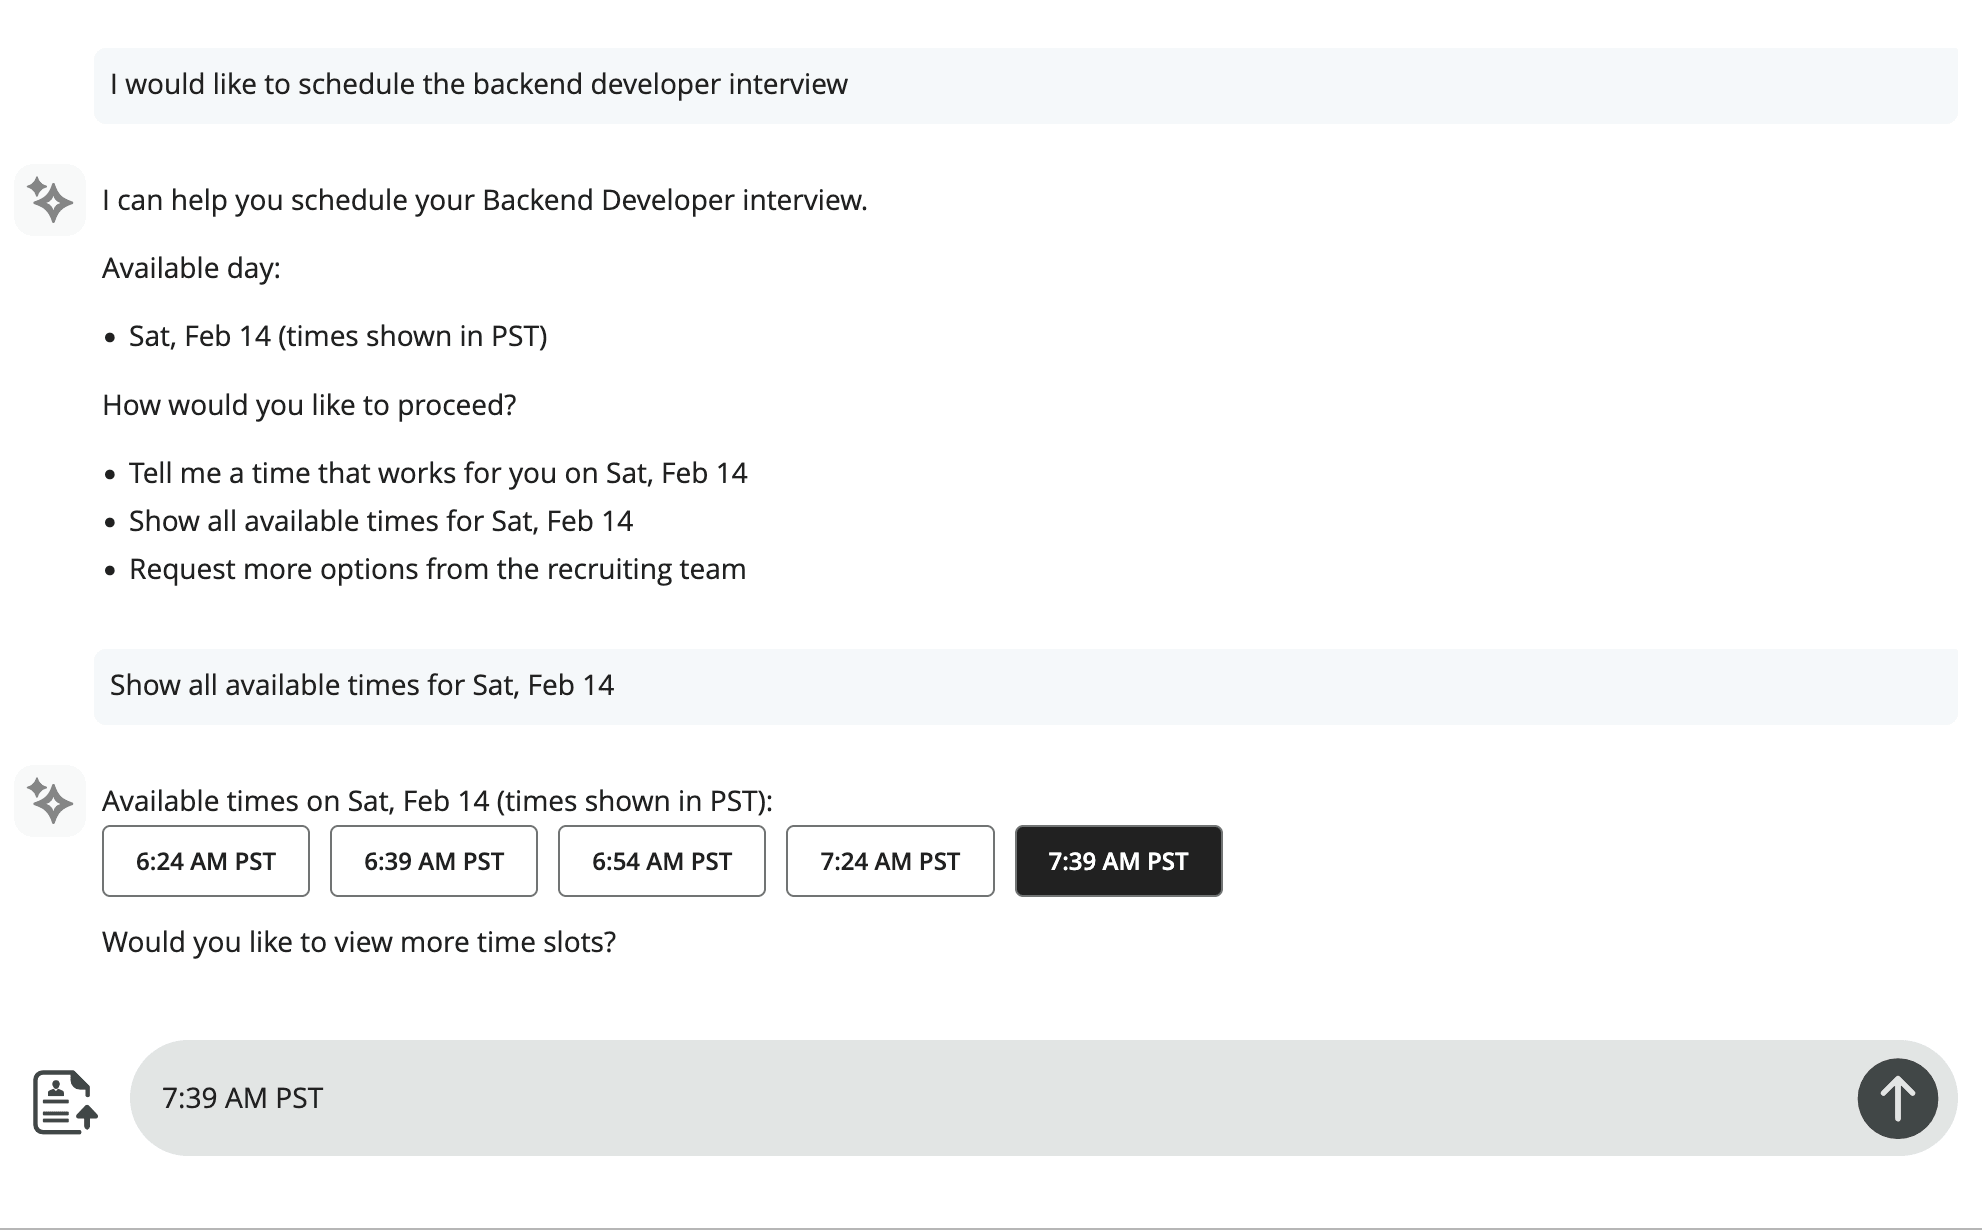Select the 7:39 AM PST text in input box
The image size is (1982, 1230).
pyautogui.click(x=242, y=1097)
